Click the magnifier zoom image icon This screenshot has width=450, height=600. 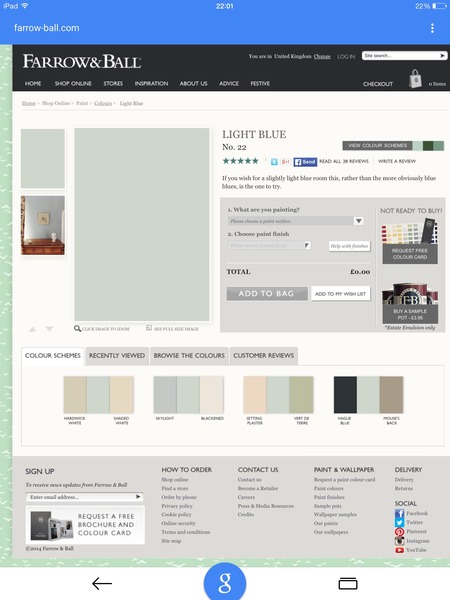point(77,328)
